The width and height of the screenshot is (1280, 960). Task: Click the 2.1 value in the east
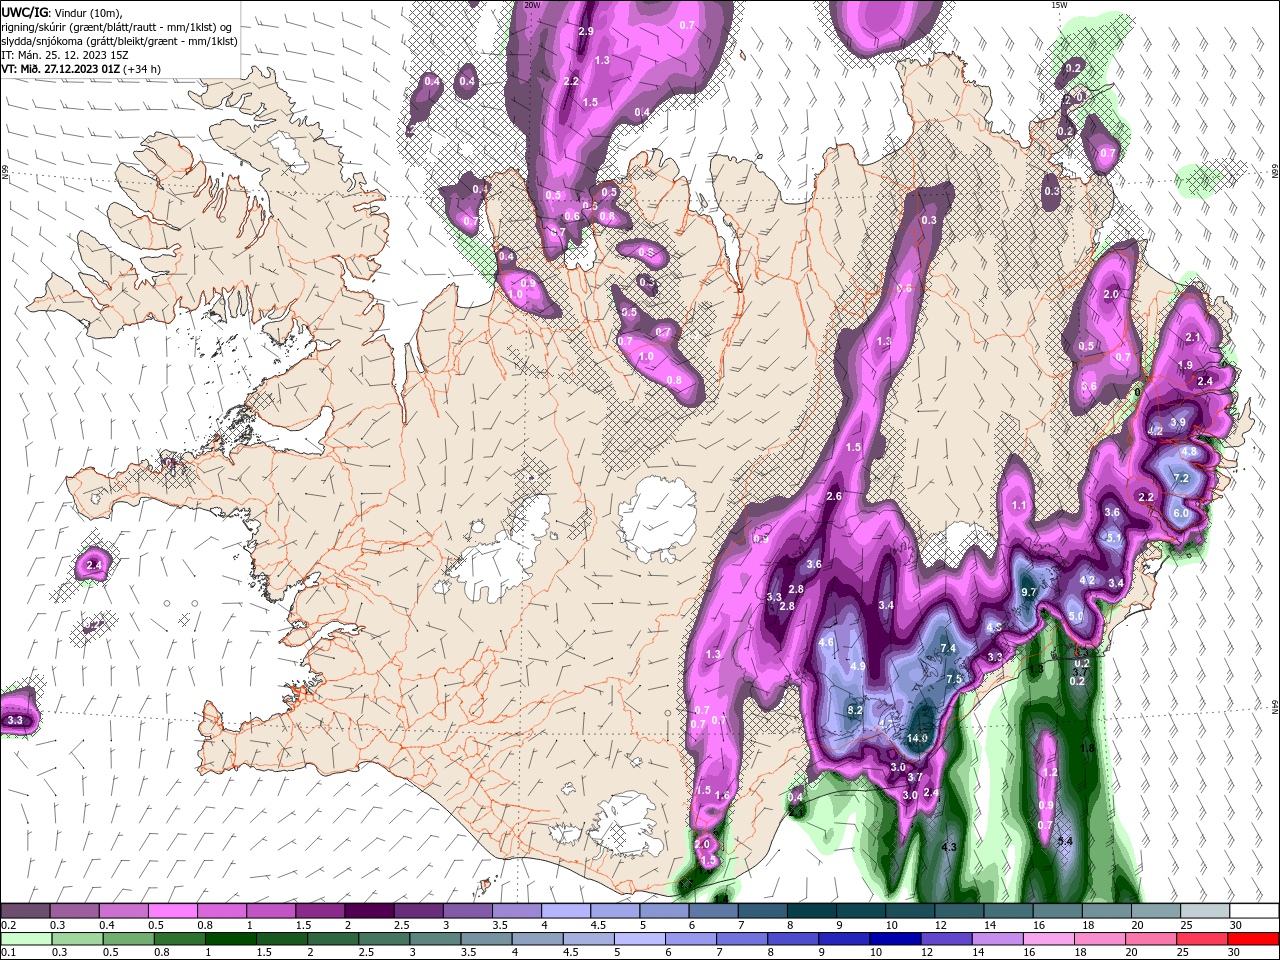point(1192,337)
